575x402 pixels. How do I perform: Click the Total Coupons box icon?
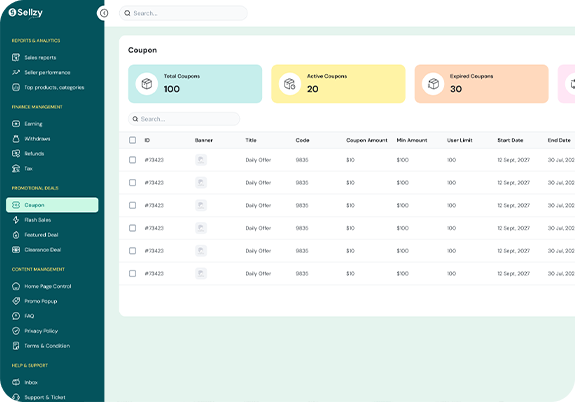[x=147, y=84]
